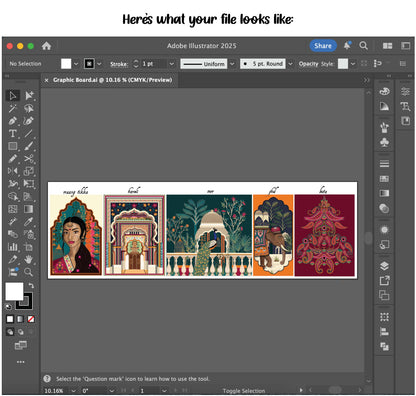Switch to Draw Behind mode
The width and height of the screenshot is (416, 396).
(x=20, y=332)
